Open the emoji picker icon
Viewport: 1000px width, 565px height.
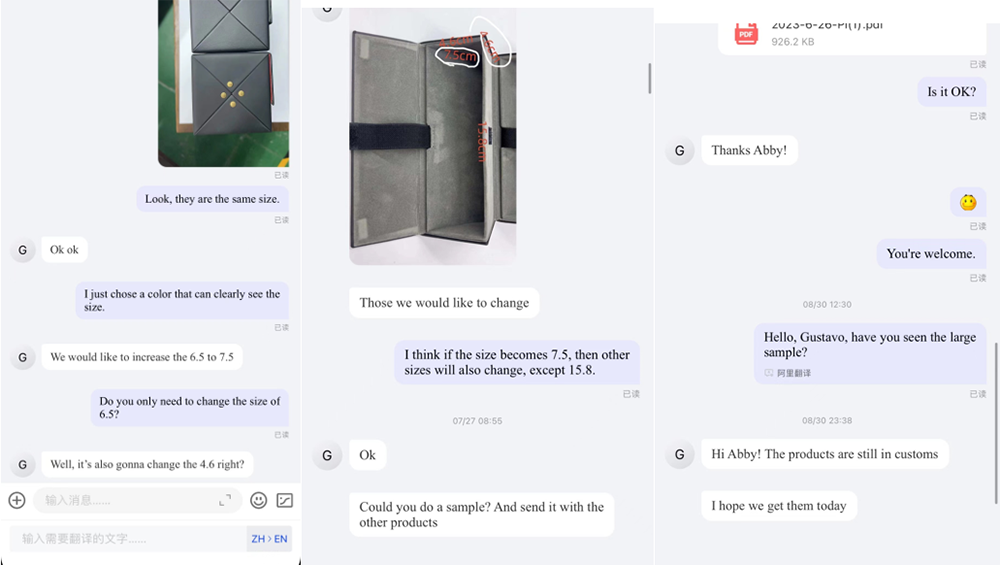(258, 501)
